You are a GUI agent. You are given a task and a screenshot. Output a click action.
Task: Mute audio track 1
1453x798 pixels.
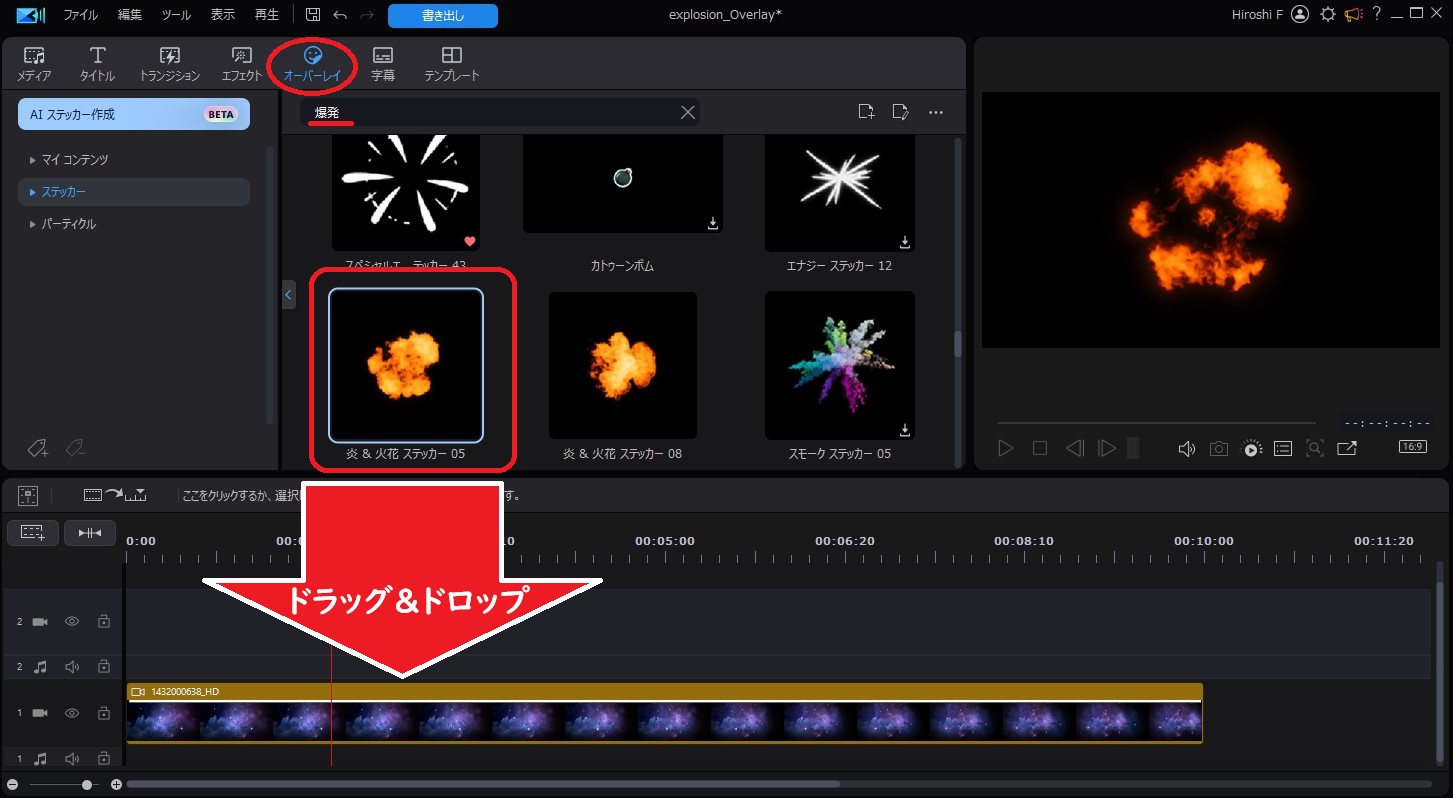tap(72, 760)
